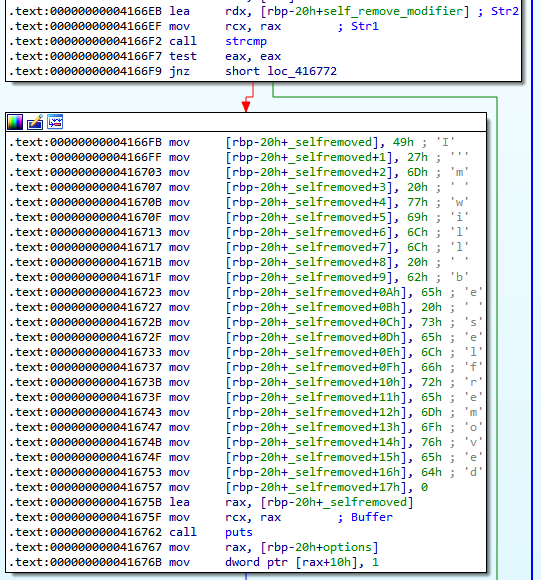541x580 pixels.
Task: Select the self_remove_modifier operand in lea
Action: point(393,11)
